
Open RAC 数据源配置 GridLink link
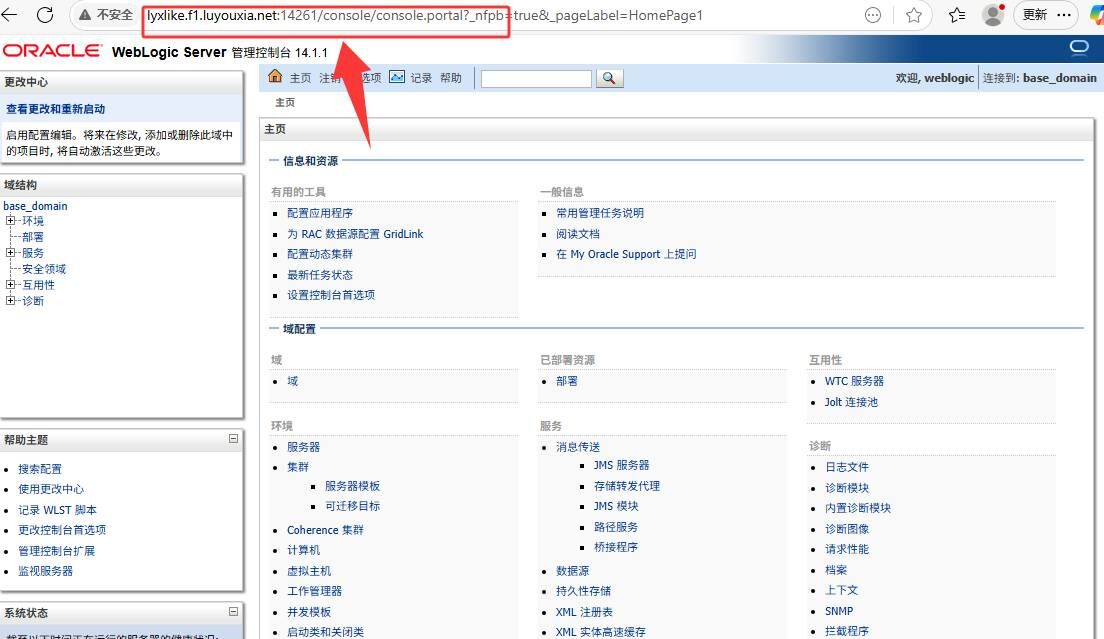click(355, 234)
